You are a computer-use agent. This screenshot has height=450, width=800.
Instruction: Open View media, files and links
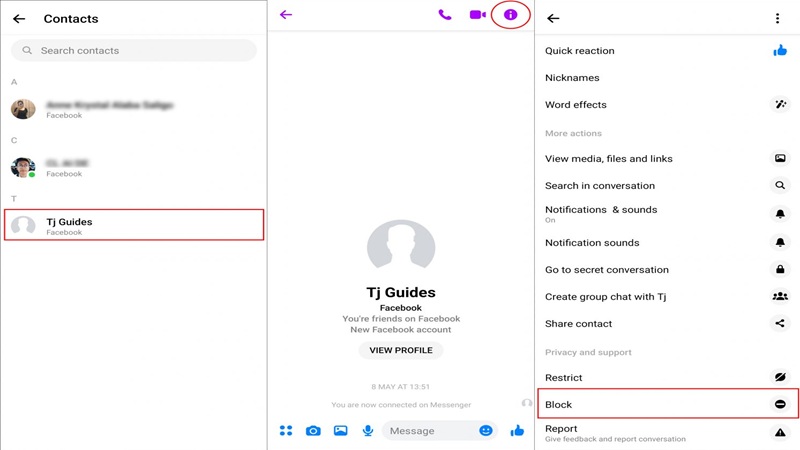[667, 159]
